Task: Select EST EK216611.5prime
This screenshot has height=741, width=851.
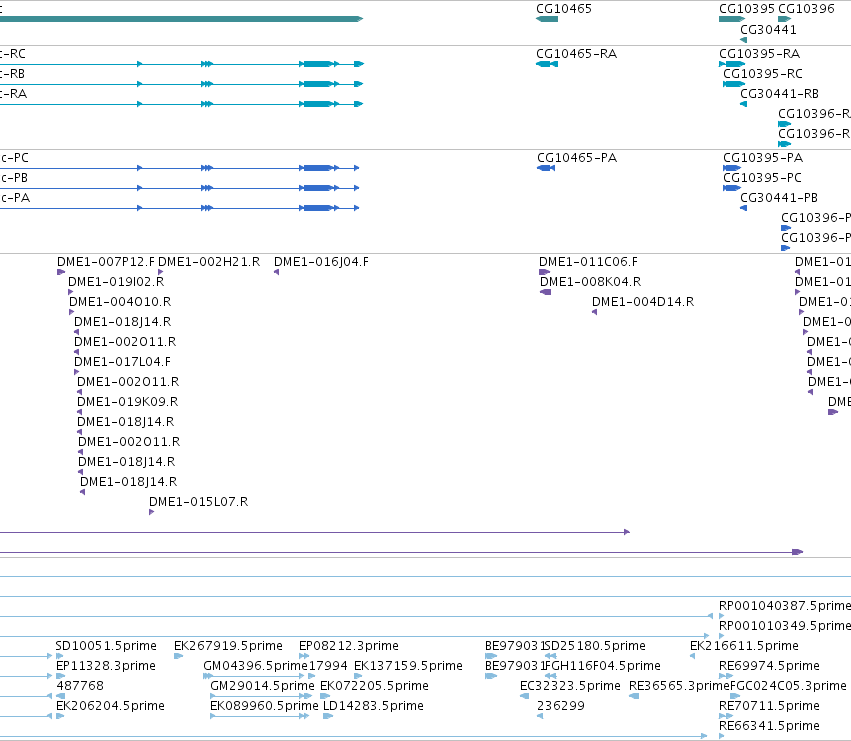Action: pos(744,646)
